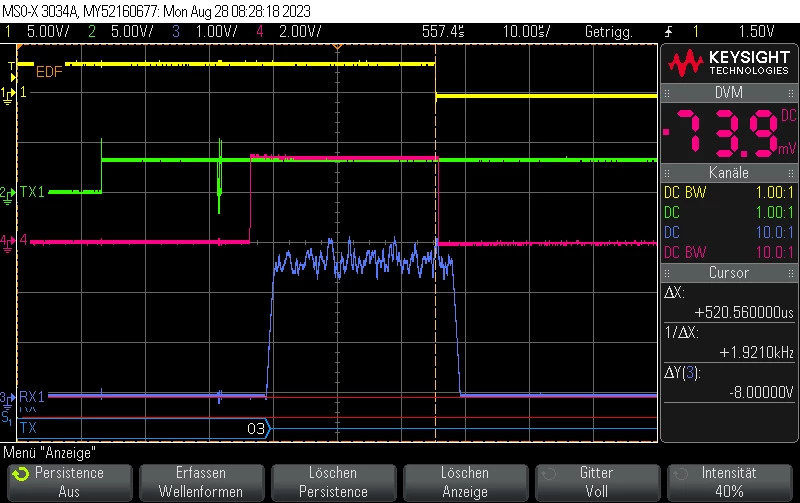Click the 1/ΔX value +1.9210kHz
The height and width of the screenshot is (503, 800).
click(x=757, y=353)
